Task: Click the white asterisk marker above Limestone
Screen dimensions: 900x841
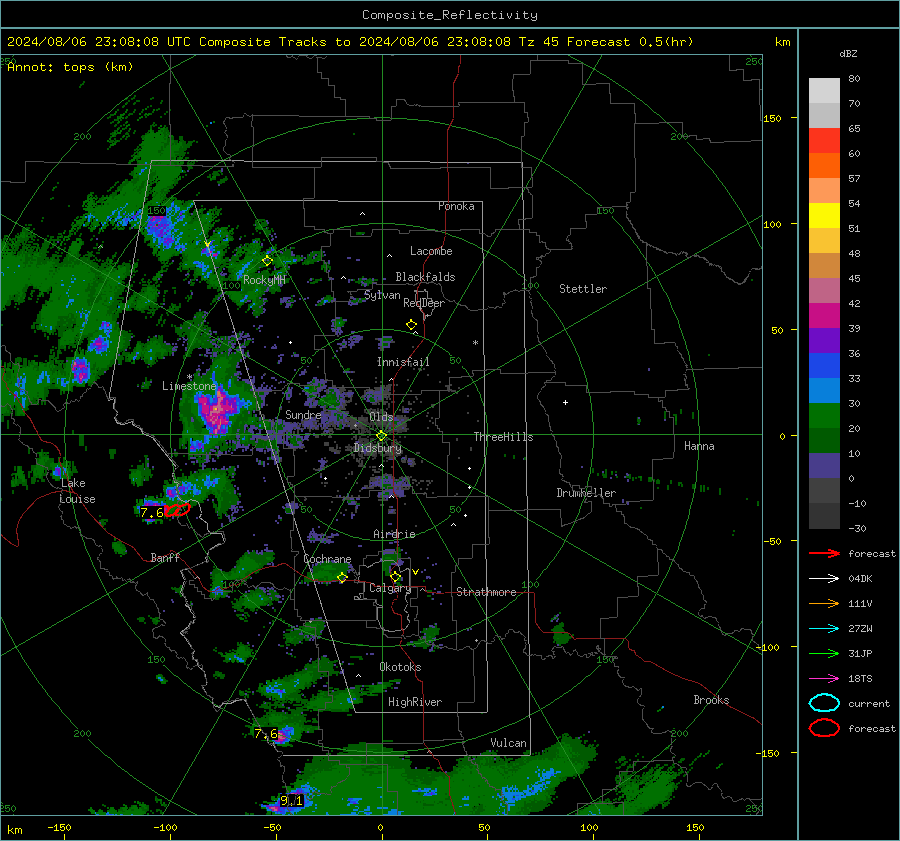Action: point(189,377)
